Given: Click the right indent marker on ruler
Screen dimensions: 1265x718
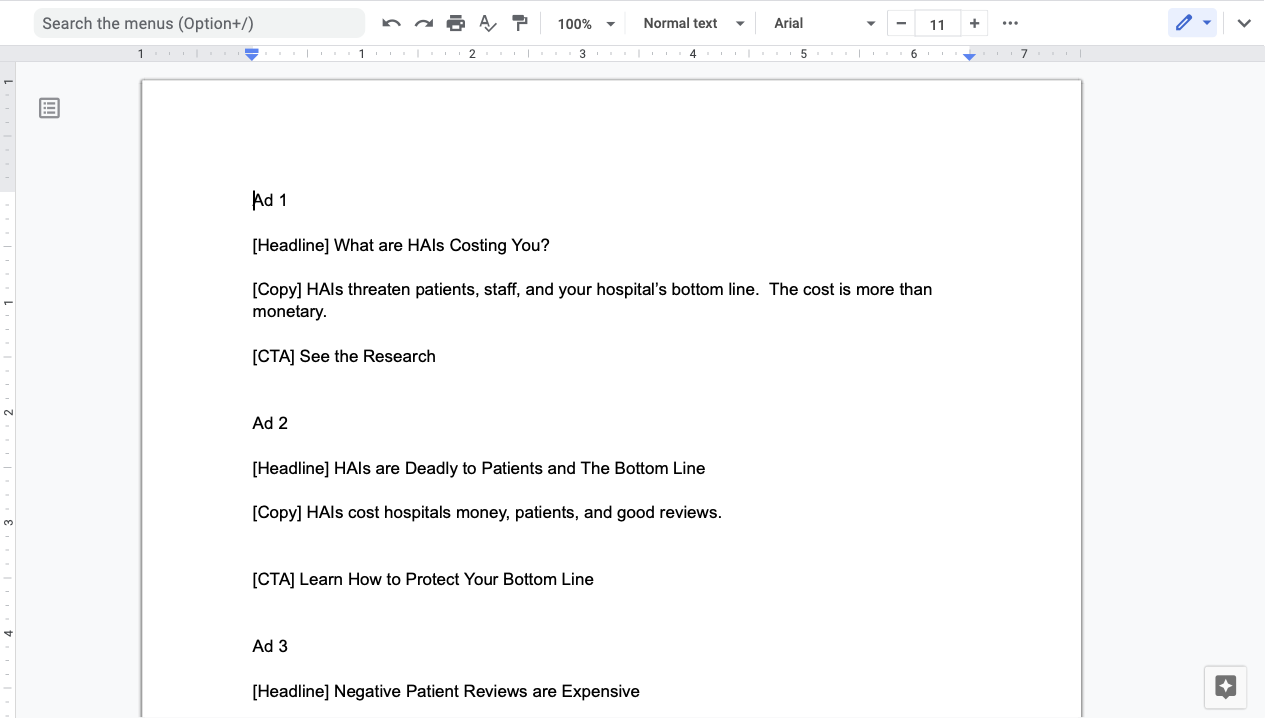Looking at the screenshot, I should click(x=969, y=56).
